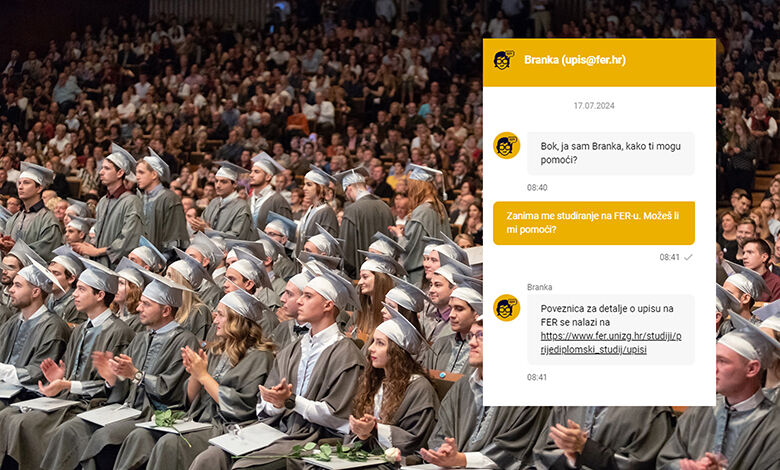
Task: Click the 08:40 timestamp under the greeting
Action: pyautogui.click(x=537, y=188)
